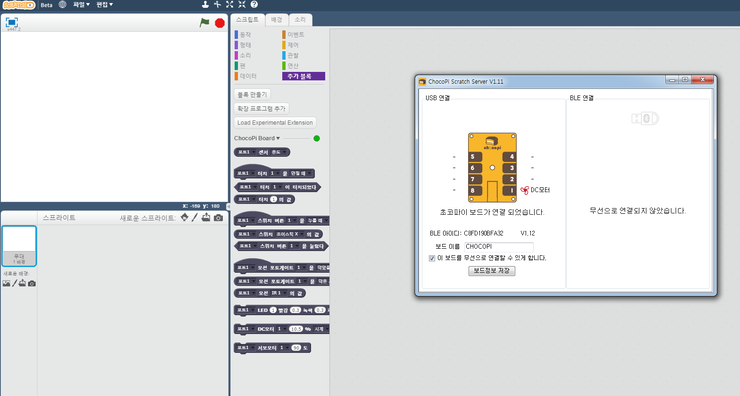Select the delete scissors tool

pos(217,5)
